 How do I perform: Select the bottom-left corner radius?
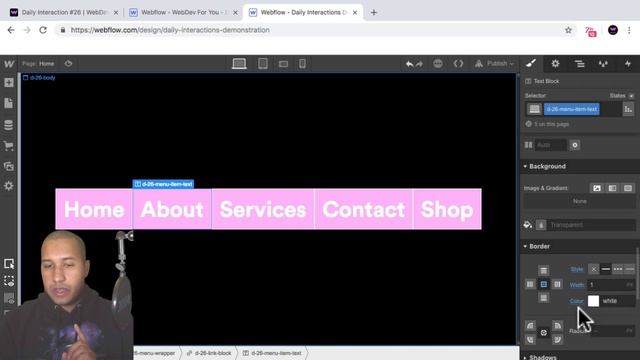click(530, 339)
